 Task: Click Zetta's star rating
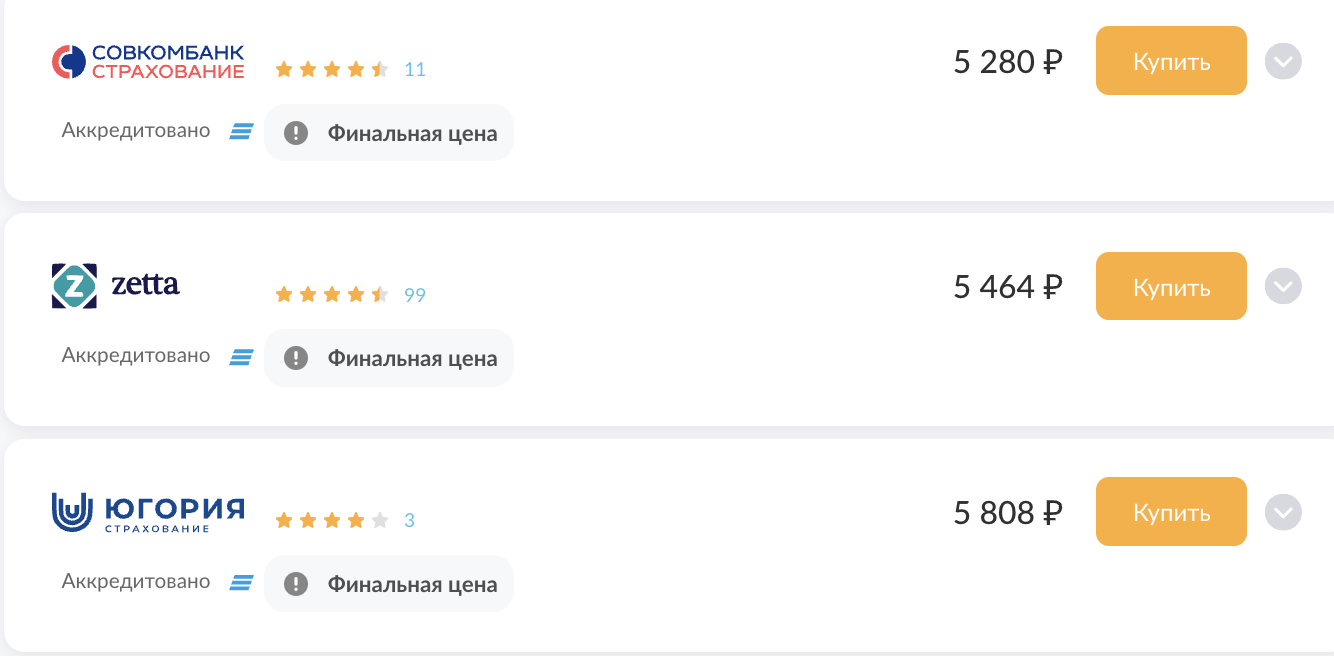tap(332, 295)
